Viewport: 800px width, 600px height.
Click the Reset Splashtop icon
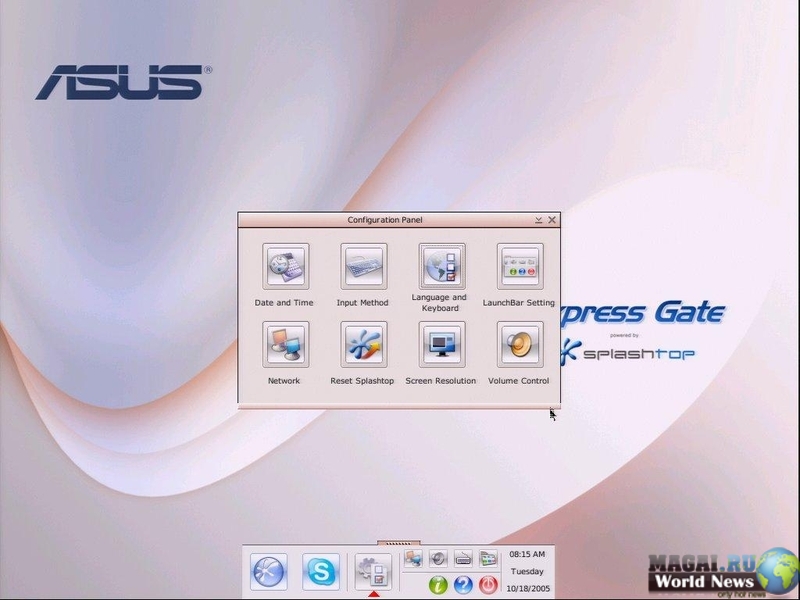click(x=364, y=344)
